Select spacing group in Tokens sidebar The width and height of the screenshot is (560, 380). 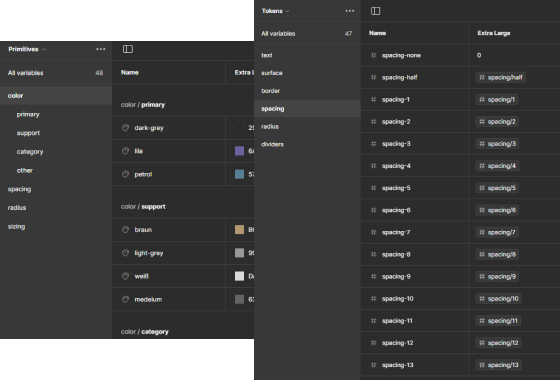click(x=307, y=109)
